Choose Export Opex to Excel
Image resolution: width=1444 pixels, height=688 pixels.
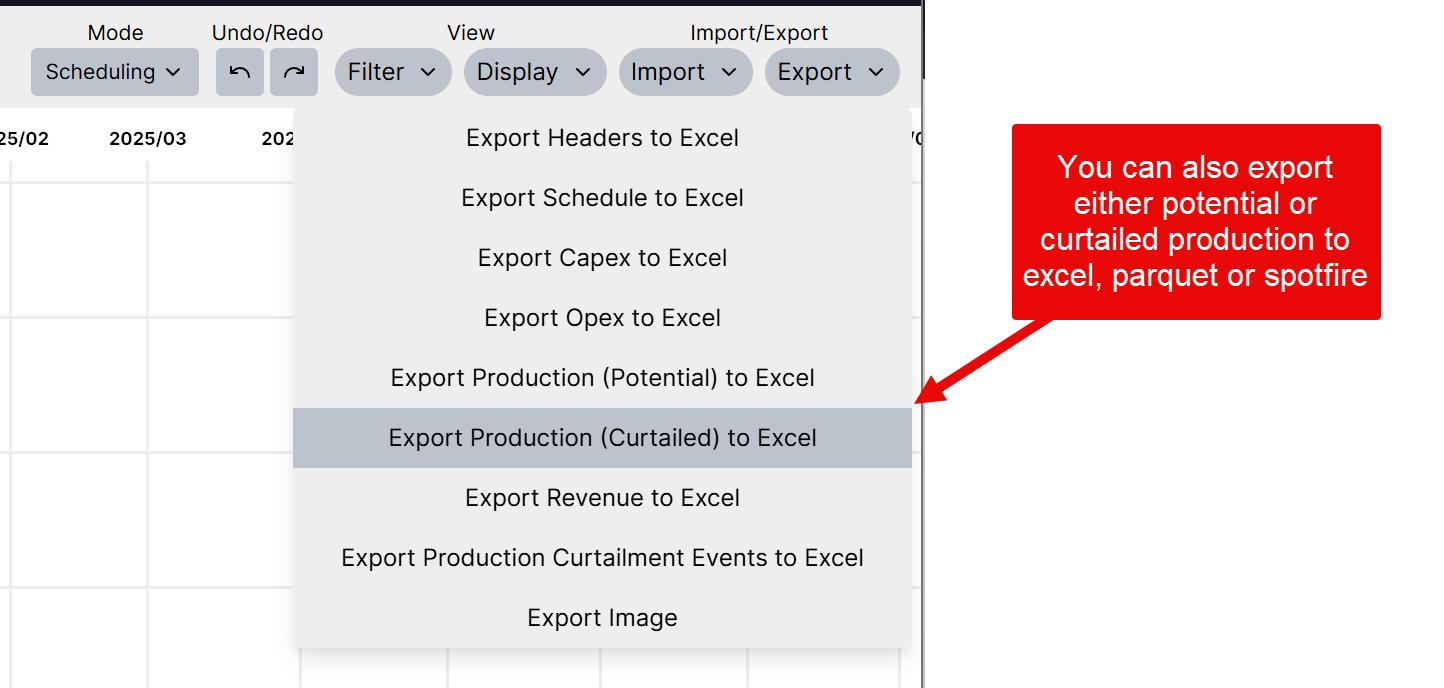pos(602,318)
